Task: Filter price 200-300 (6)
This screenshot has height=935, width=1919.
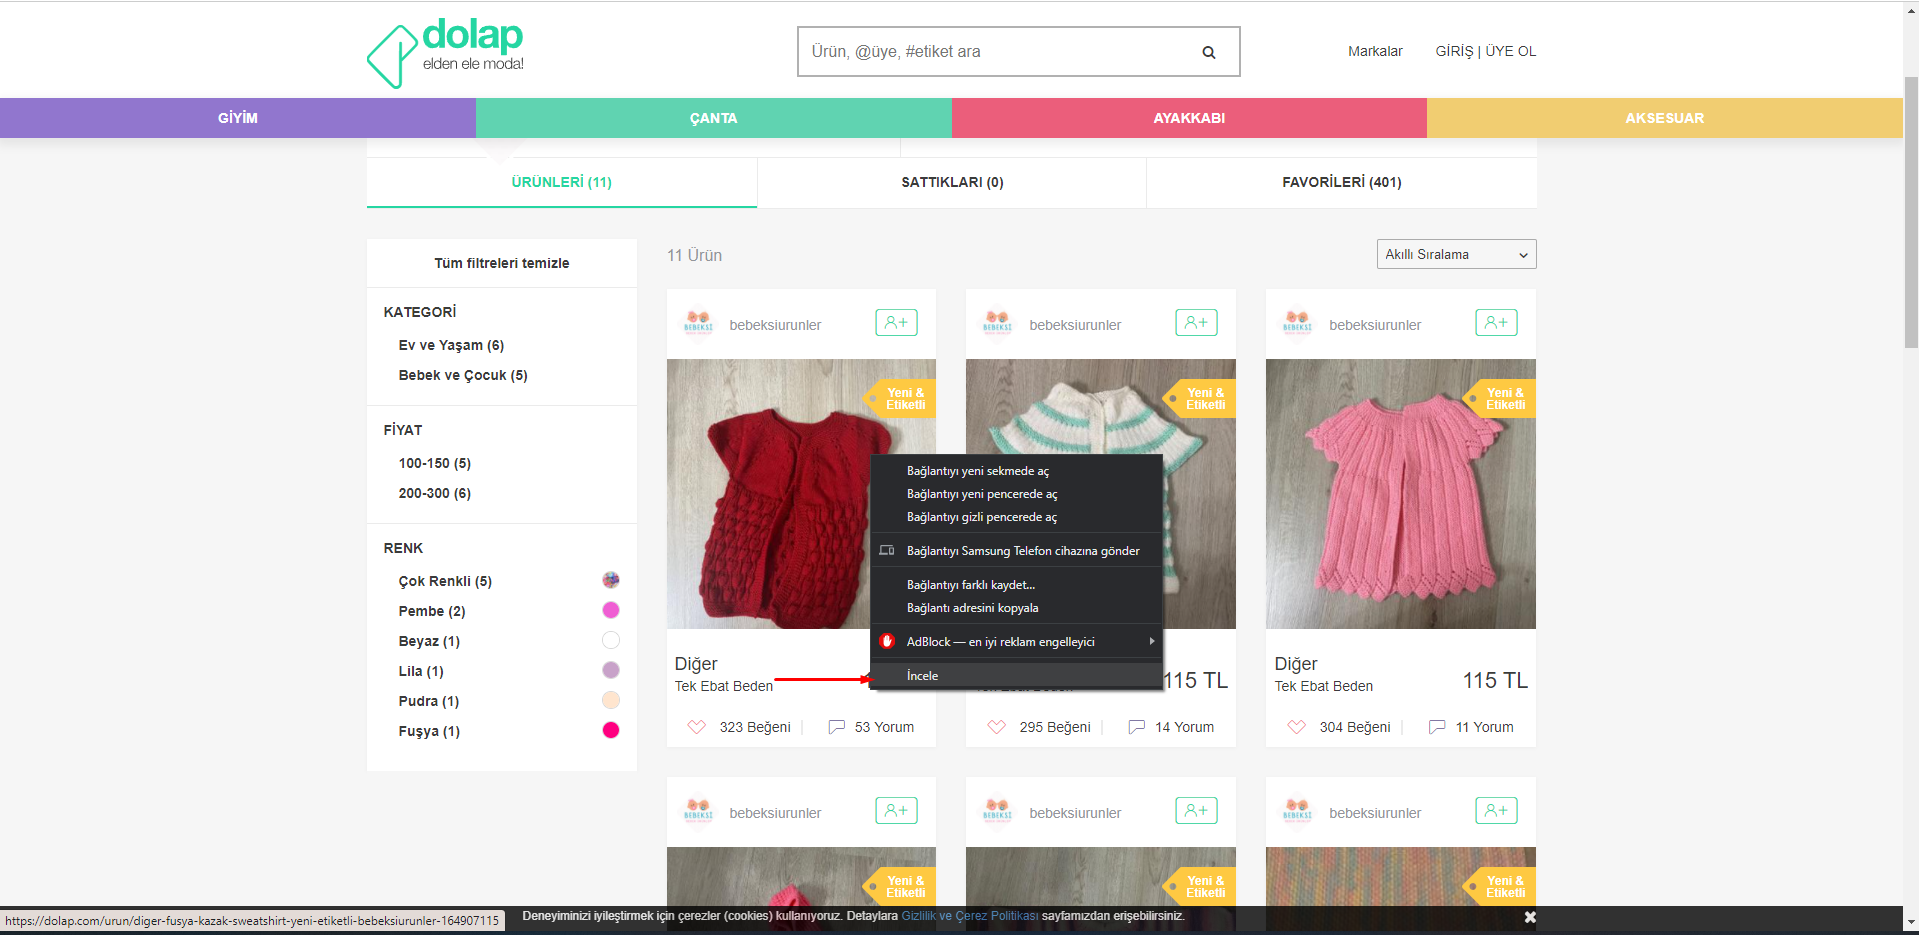Action: tap(435, 493)
